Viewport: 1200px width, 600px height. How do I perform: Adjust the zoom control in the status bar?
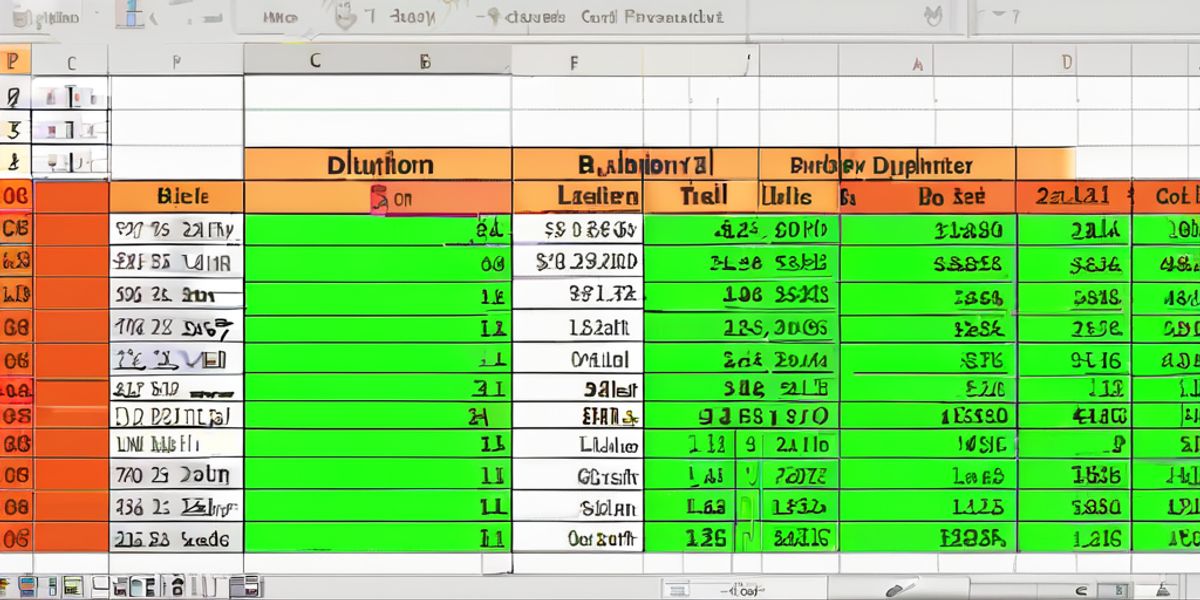pyautogui.click(x=745, y=589)
